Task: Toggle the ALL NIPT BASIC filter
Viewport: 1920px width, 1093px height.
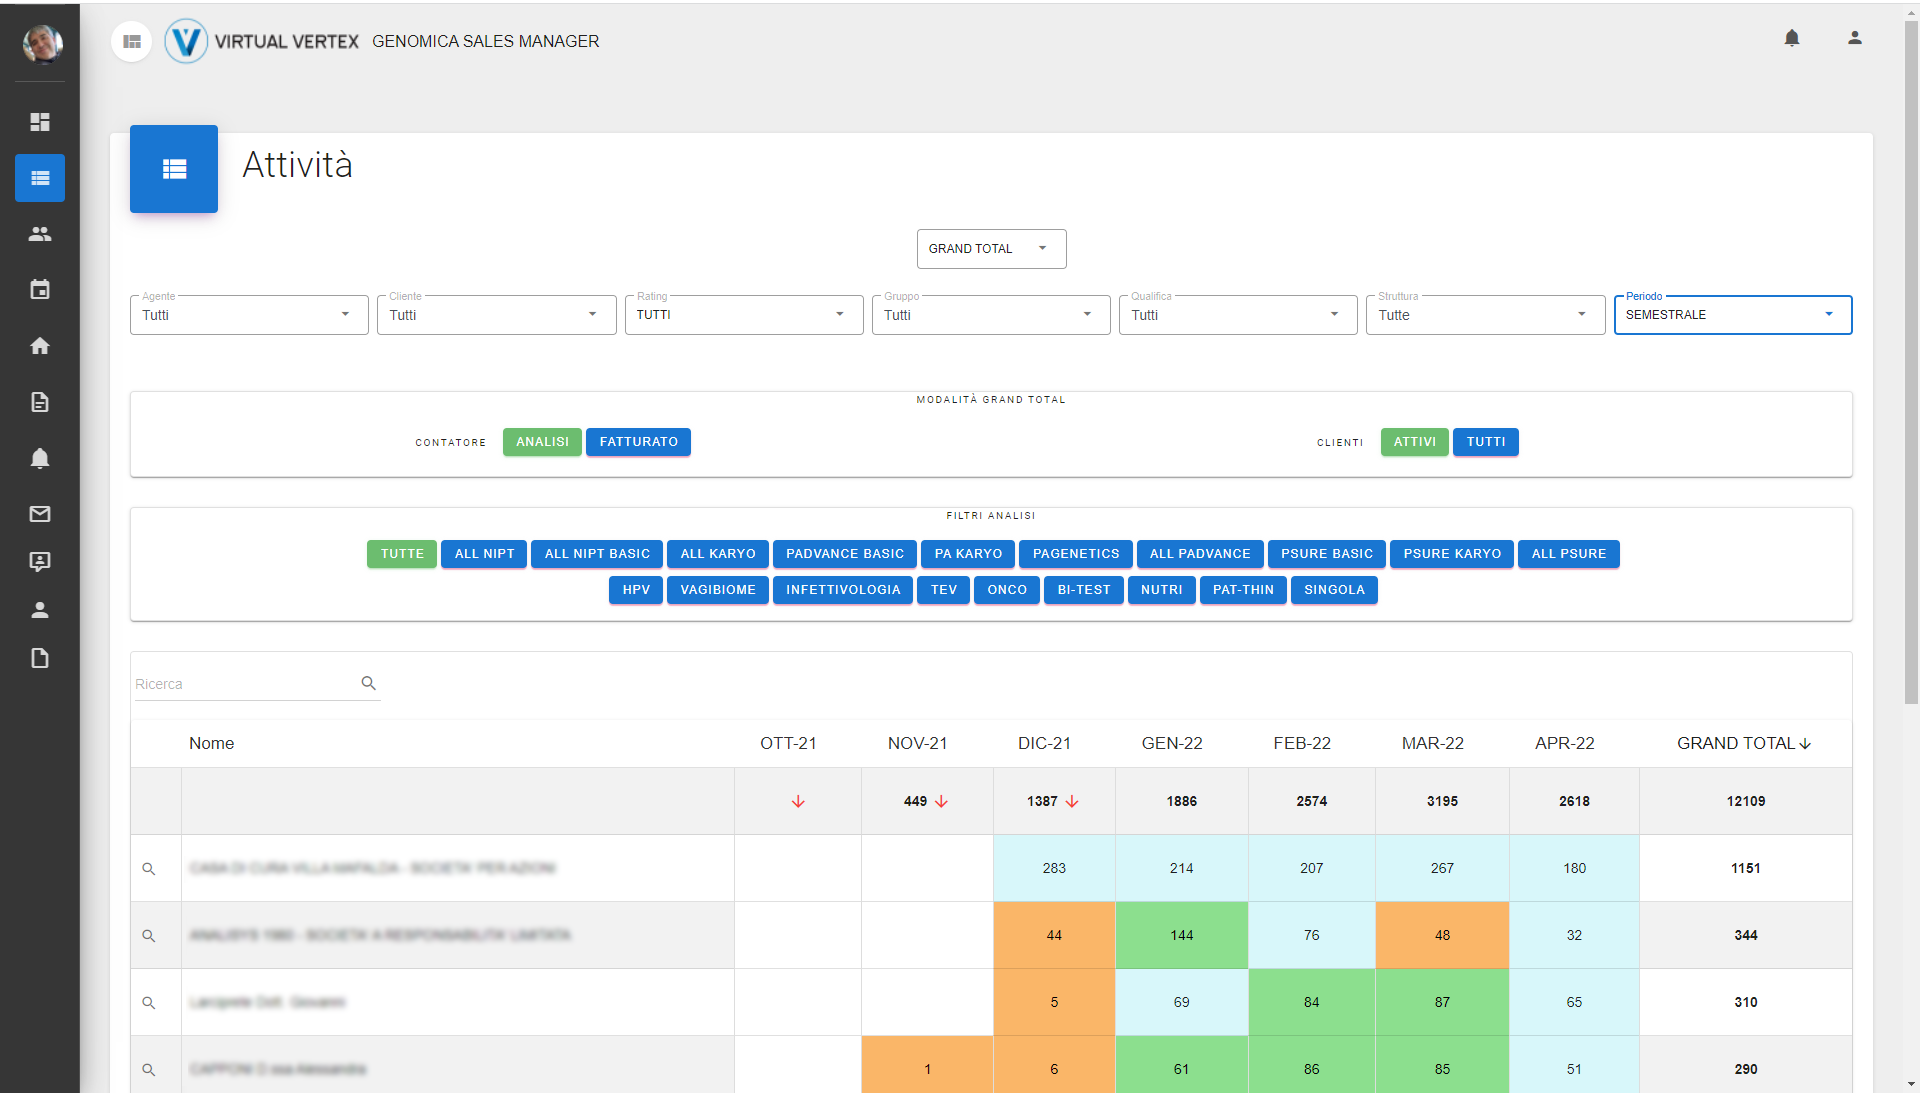Action: [x=597, y=554]
